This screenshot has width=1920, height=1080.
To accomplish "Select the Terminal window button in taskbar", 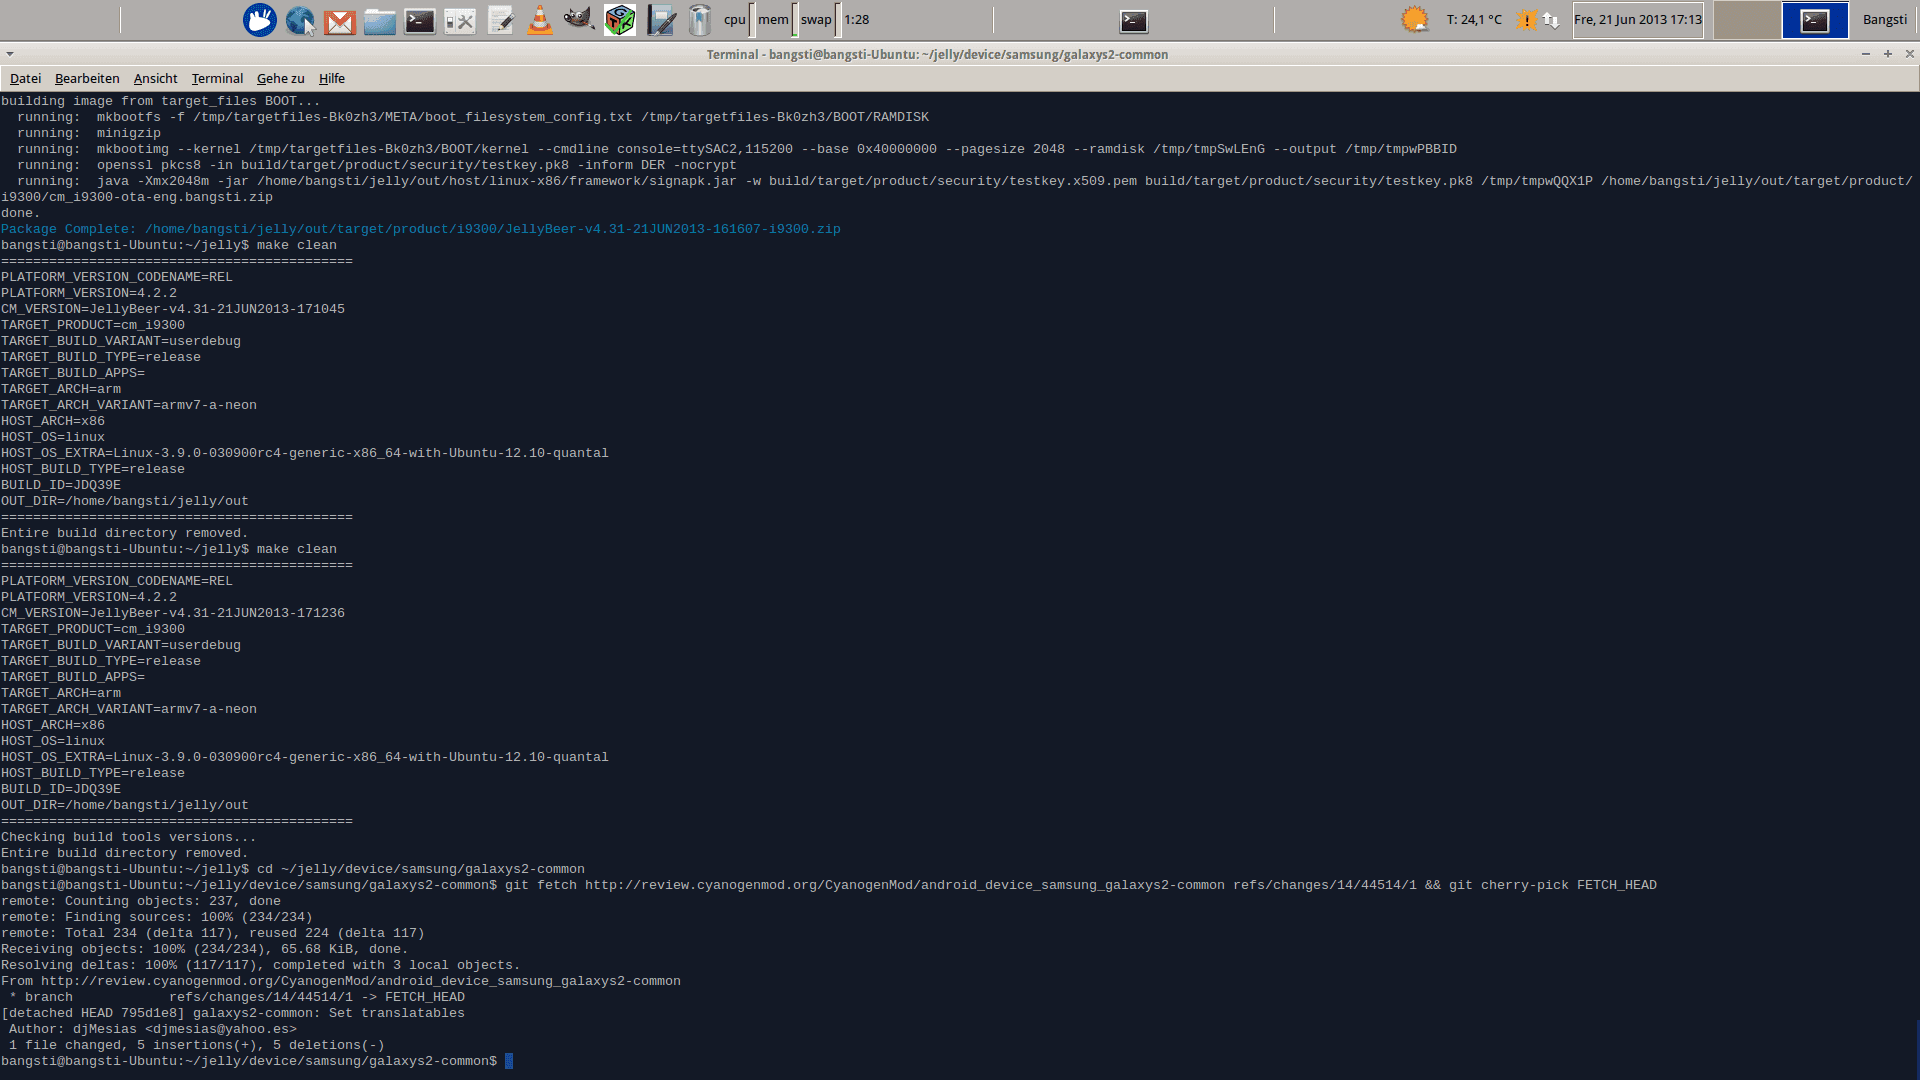I will click(1134, 20).
